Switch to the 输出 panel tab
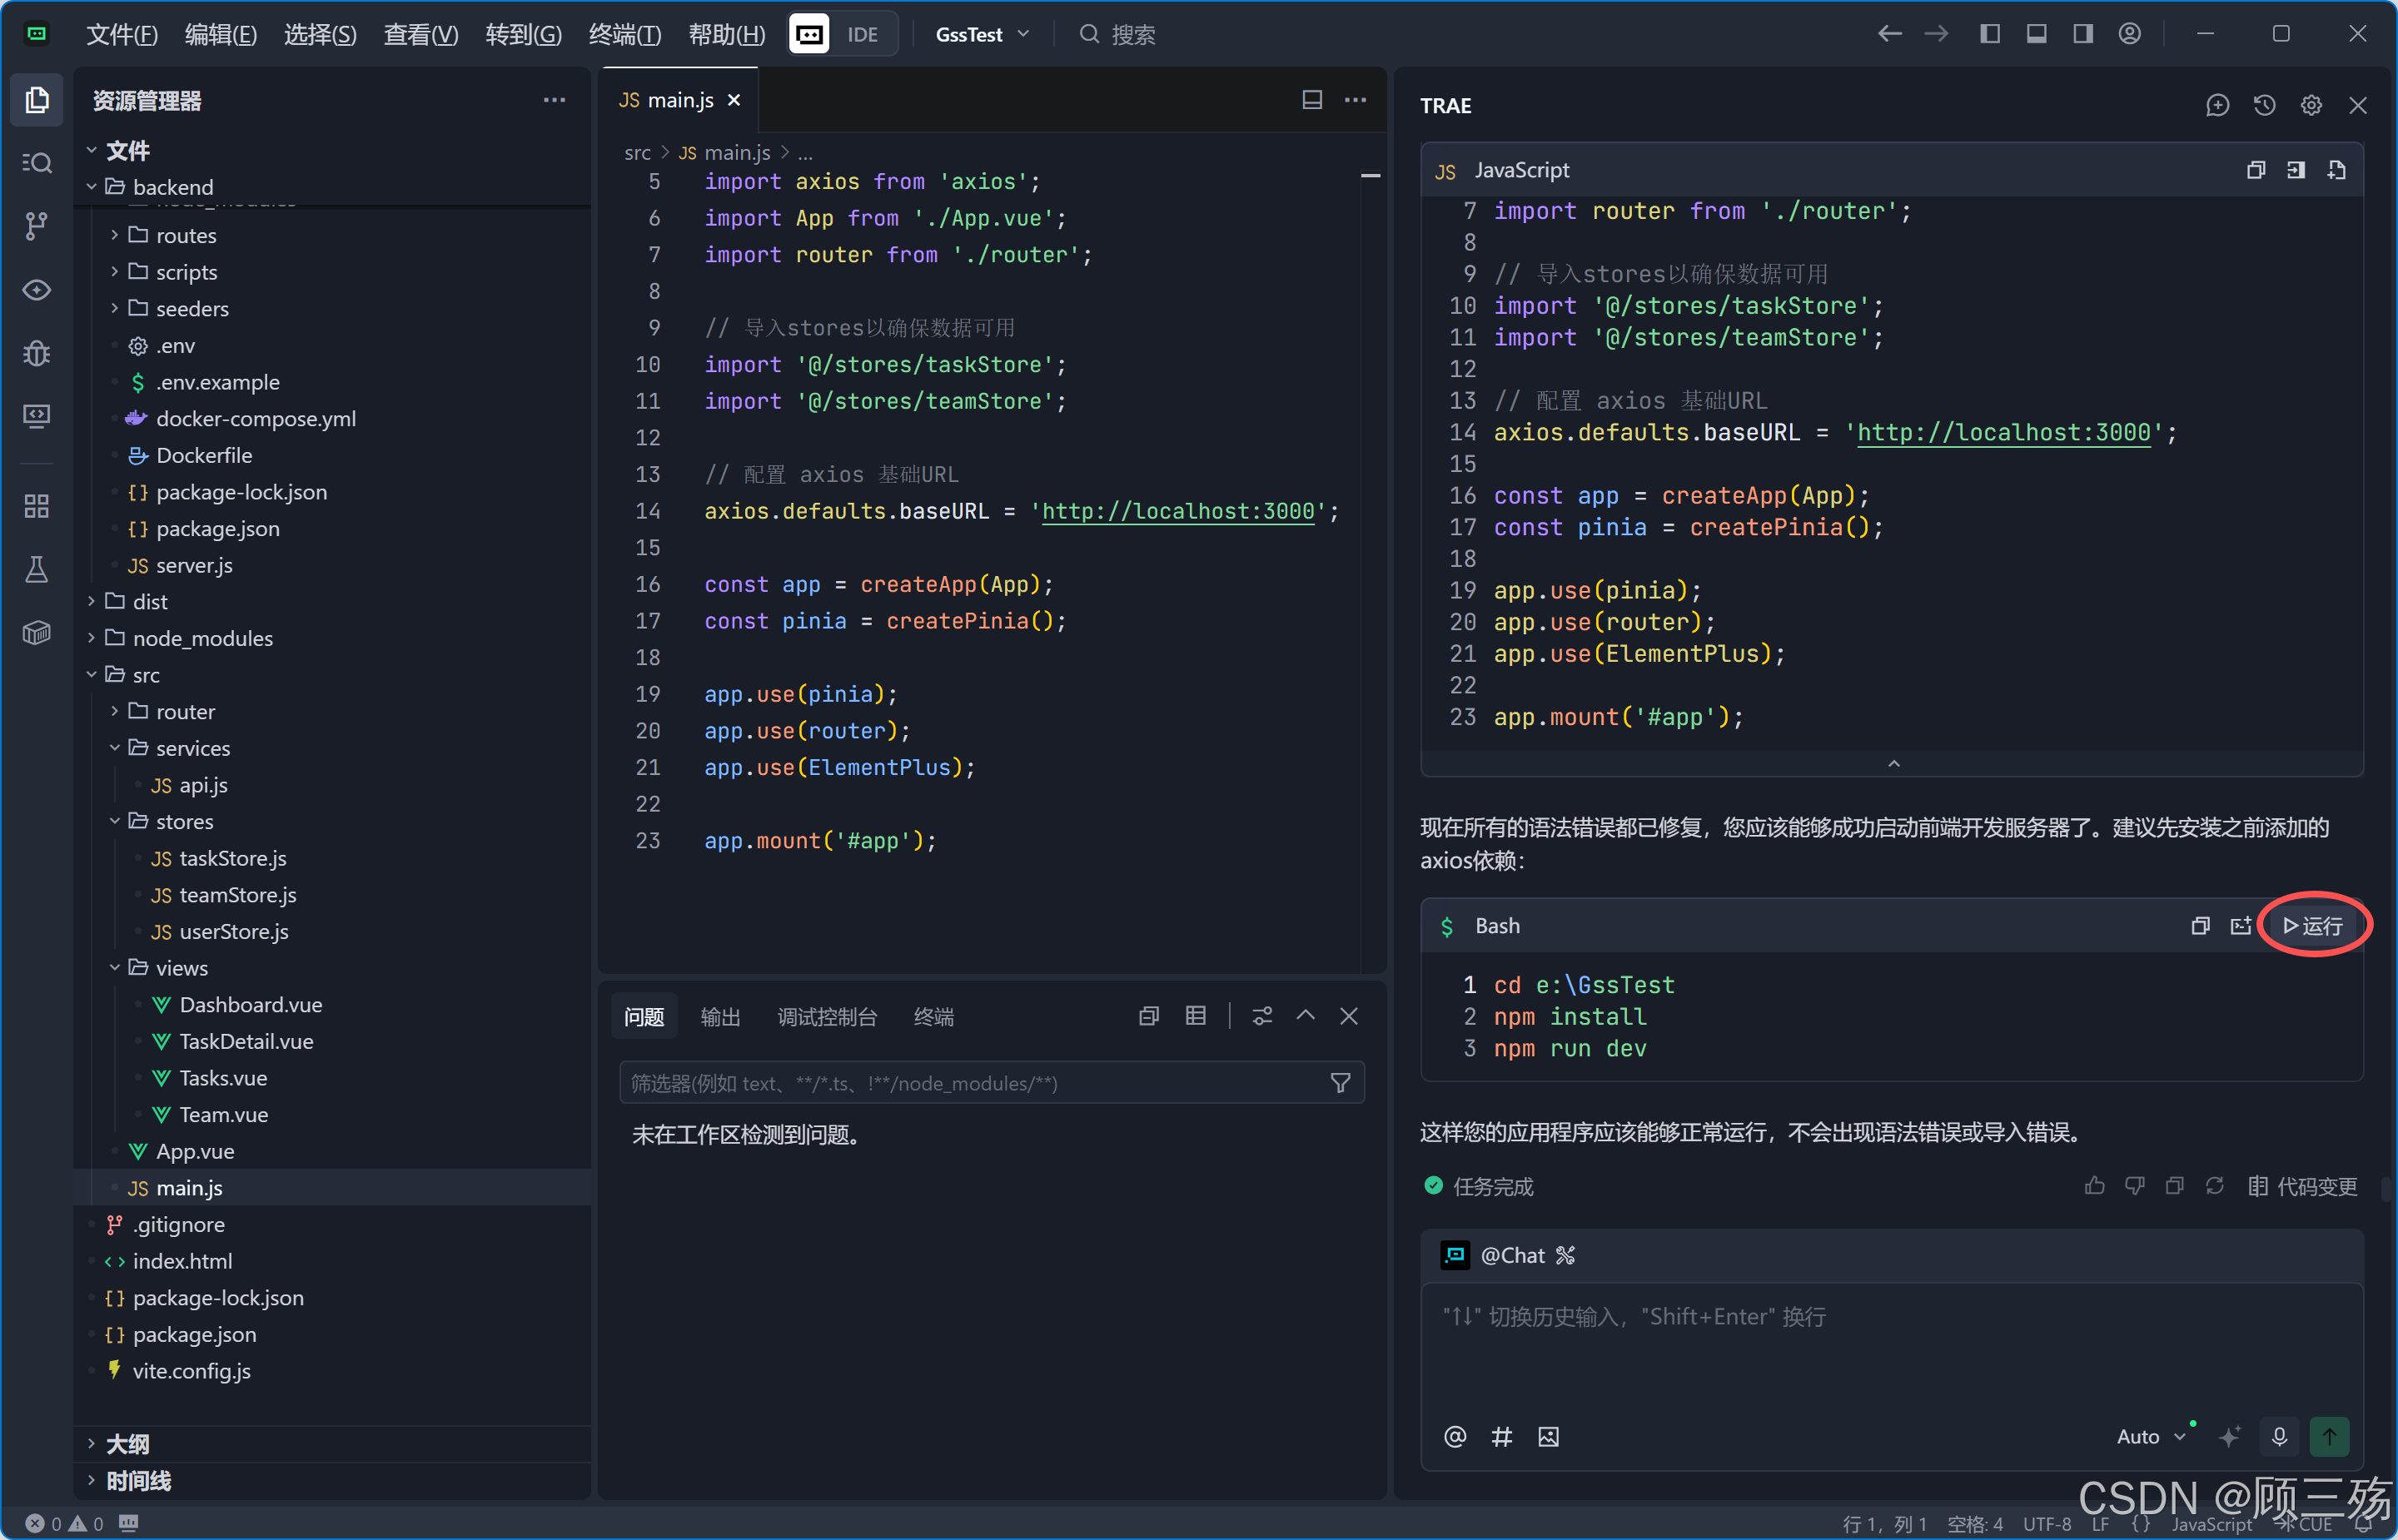Image resolution: width=2398 pixels, height=1540 pixels. pyautogui.click(x=720, y=1016)
